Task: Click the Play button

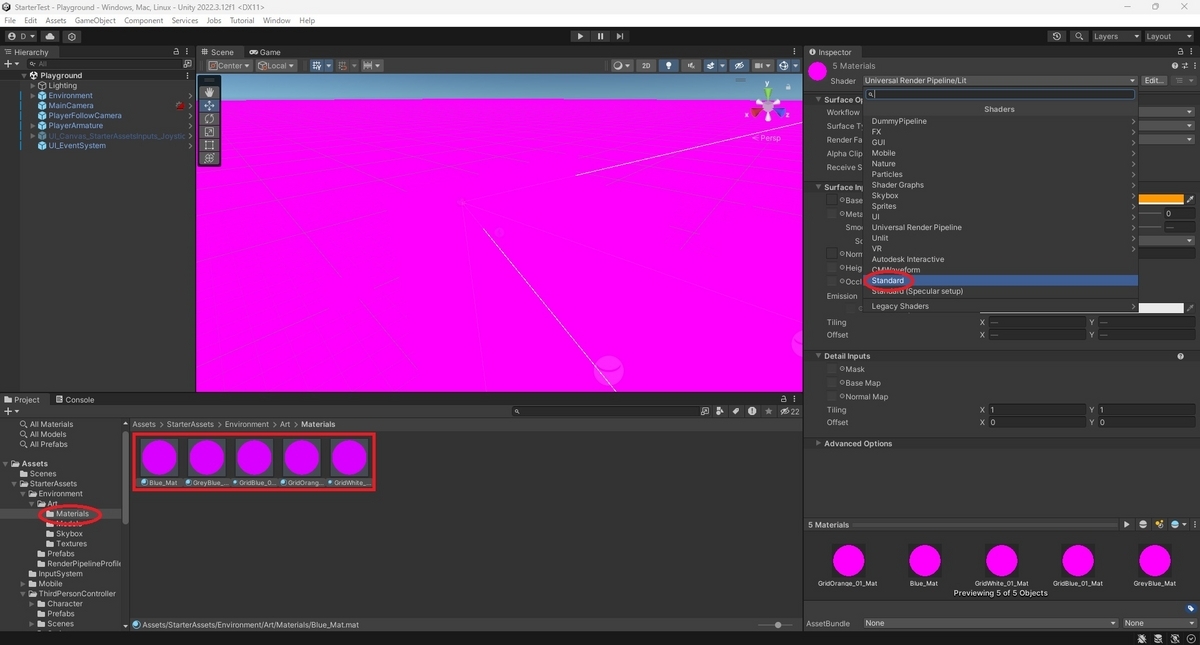Action: click(x=580, y=36)
